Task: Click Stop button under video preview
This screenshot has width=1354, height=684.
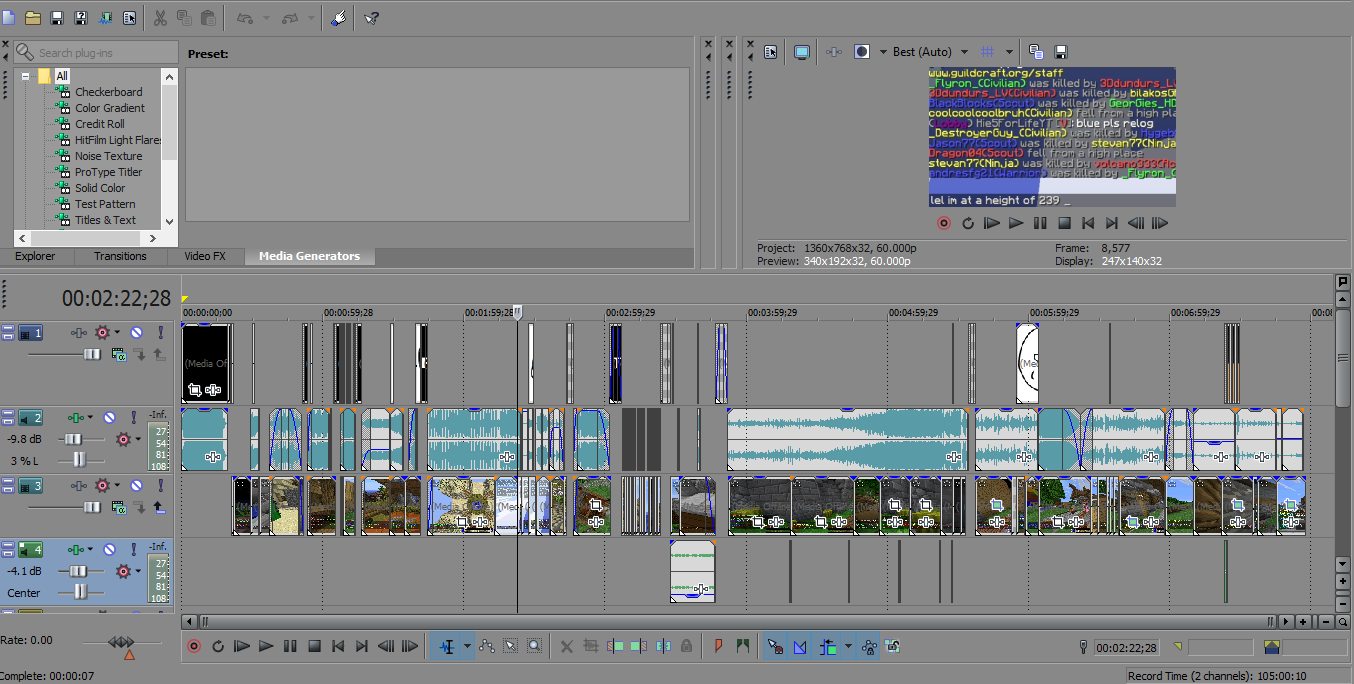Action: pyautogui.click(x=1064, y=223)
